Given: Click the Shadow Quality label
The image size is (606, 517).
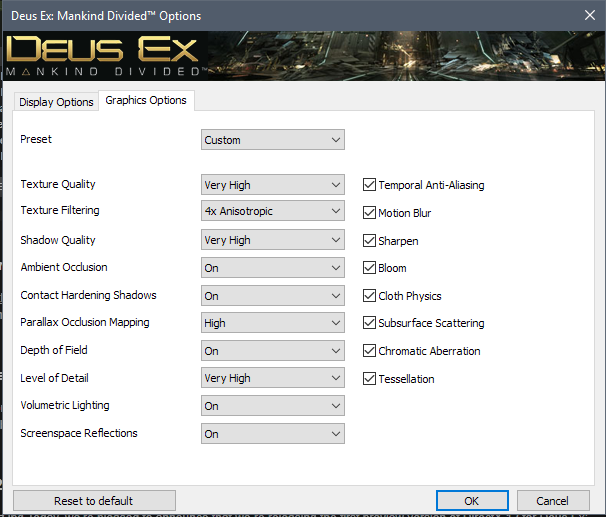Looking at the screenshot, I should [x=58, y=240].
